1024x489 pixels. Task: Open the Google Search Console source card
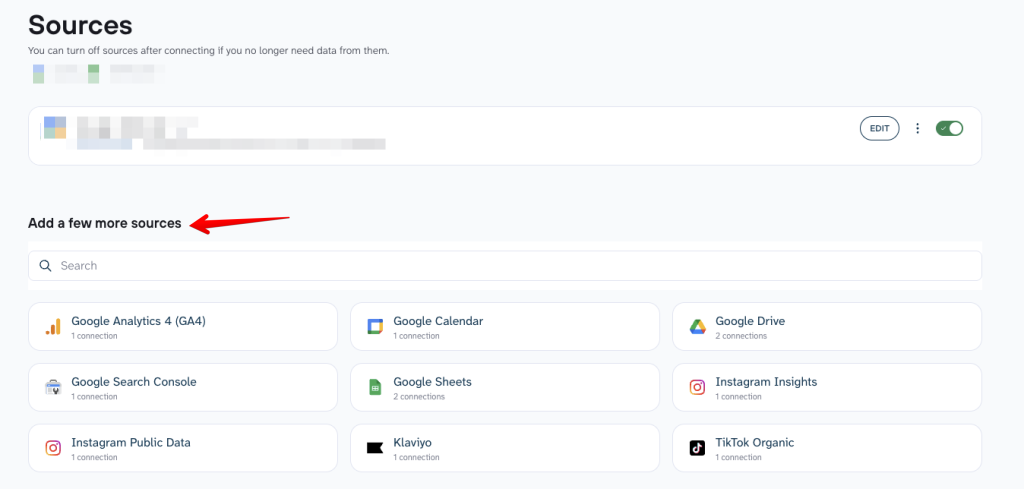pyautogui.click(x=183, y=387)
